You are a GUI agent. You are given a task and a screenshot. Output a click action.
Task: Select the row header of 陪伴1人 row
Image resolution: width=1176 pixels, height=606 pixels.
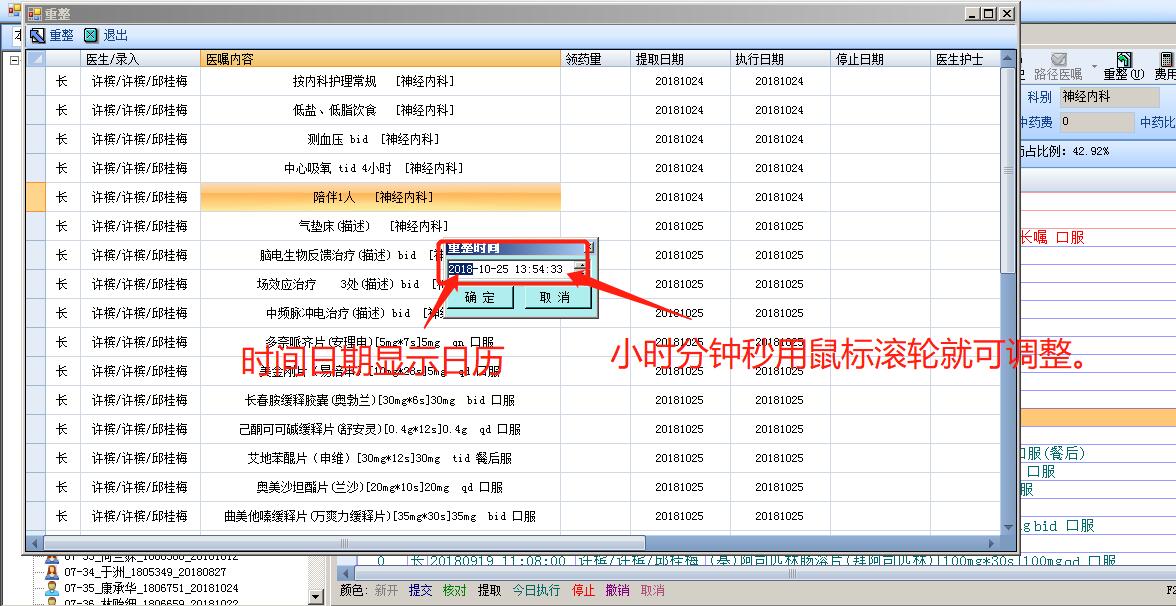36,197
